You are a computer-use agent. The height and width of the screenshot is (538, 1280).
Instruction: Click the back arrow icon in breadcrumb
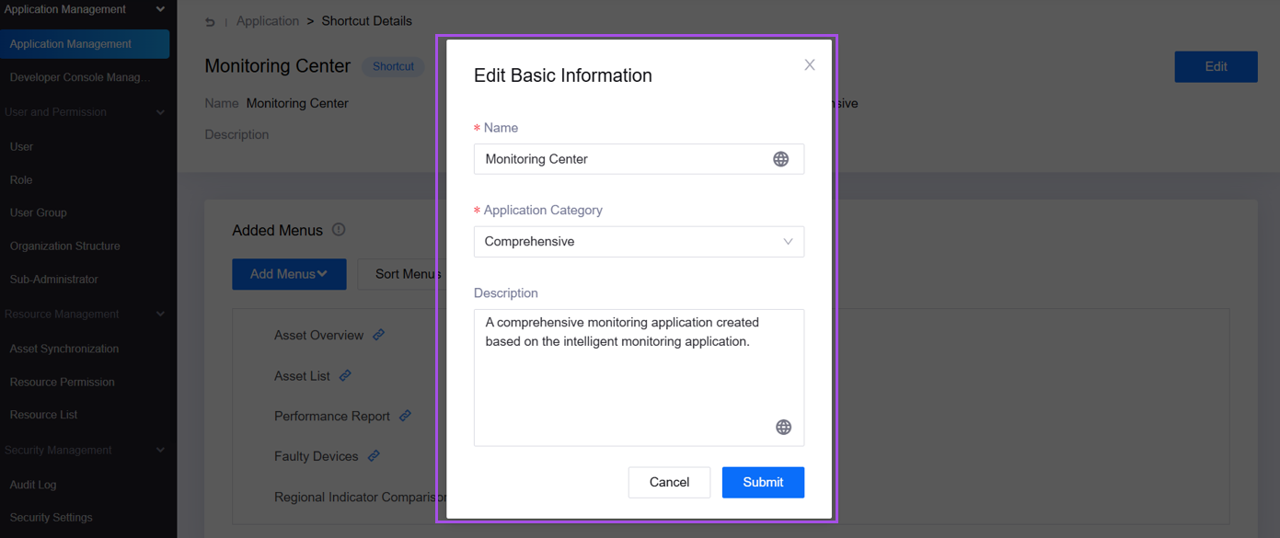tap(210, 21)
